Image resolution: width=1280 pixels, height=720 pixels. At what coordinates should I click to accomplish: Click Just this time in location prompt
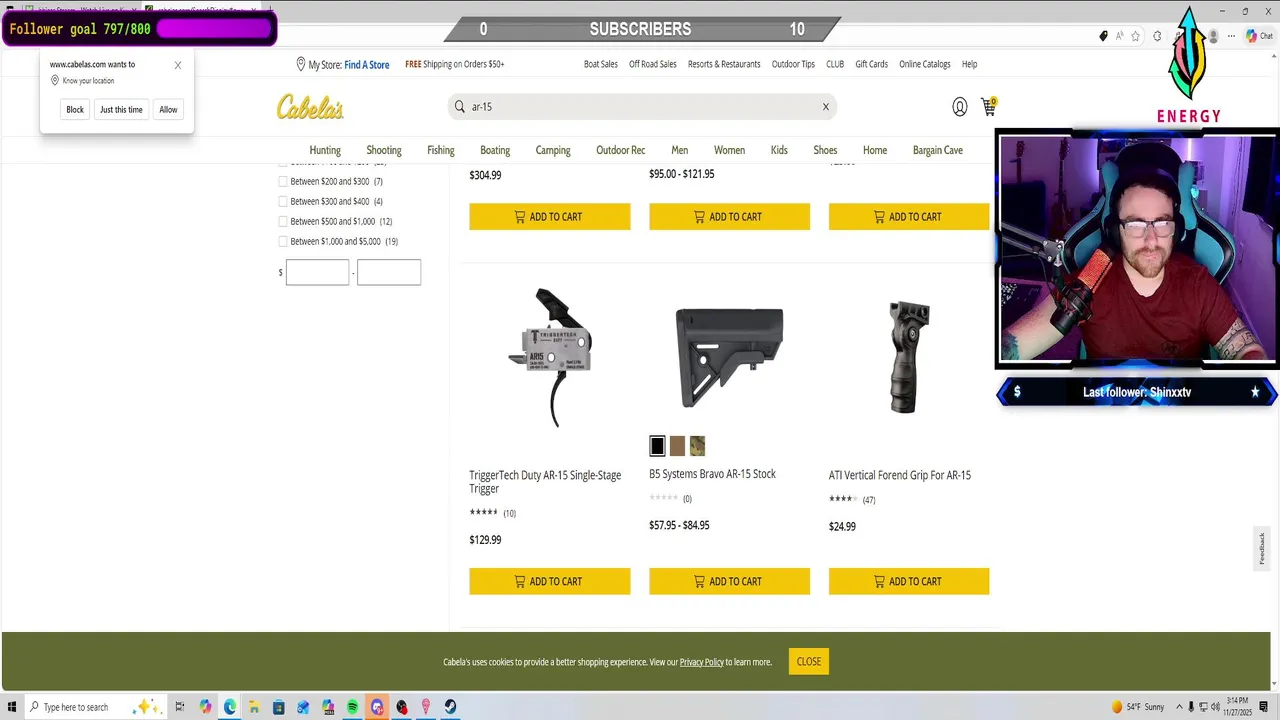121,110
